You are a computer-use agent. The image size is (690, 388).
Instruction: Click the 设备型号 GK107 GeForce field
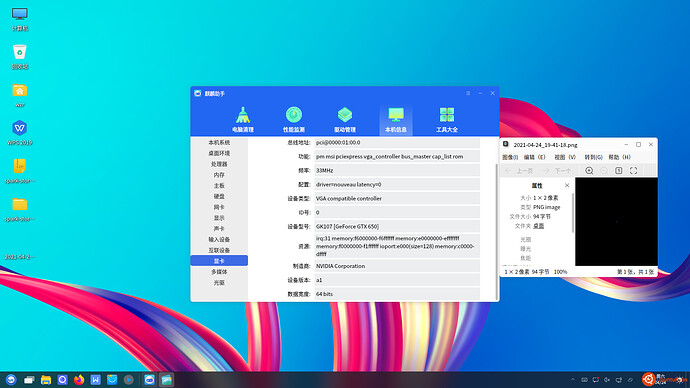click(397, 227)
